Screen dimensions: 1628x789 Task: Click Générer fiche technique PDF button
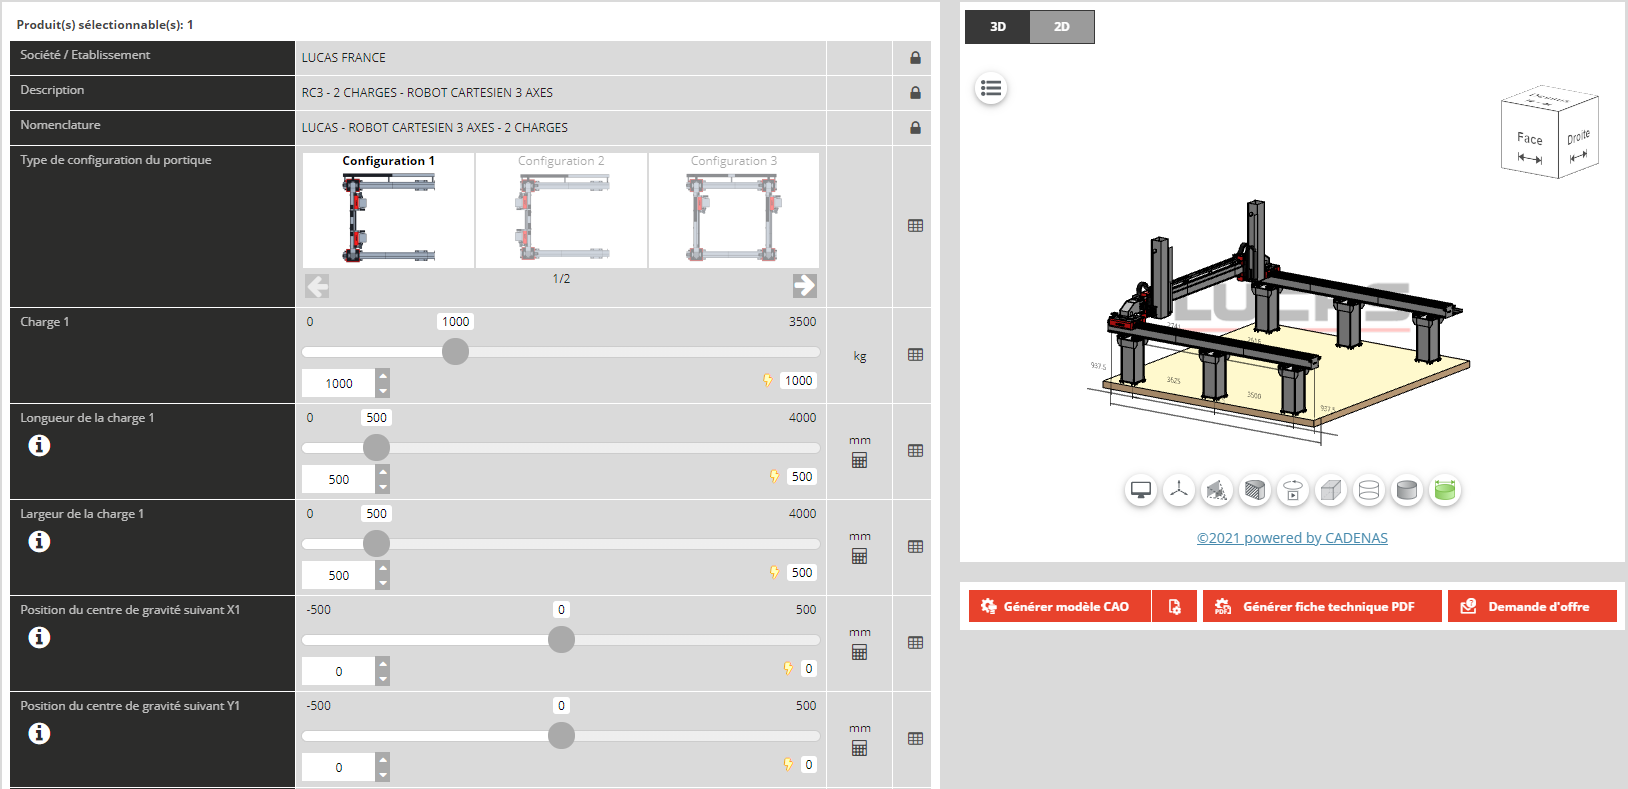(x=1322, y=606)
